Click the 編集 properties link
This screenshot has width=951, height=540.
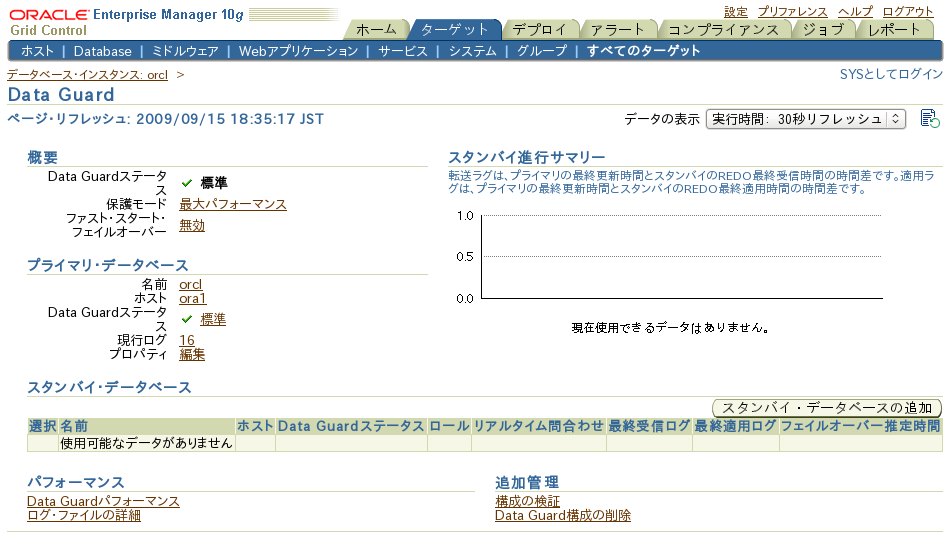[192, 354]
